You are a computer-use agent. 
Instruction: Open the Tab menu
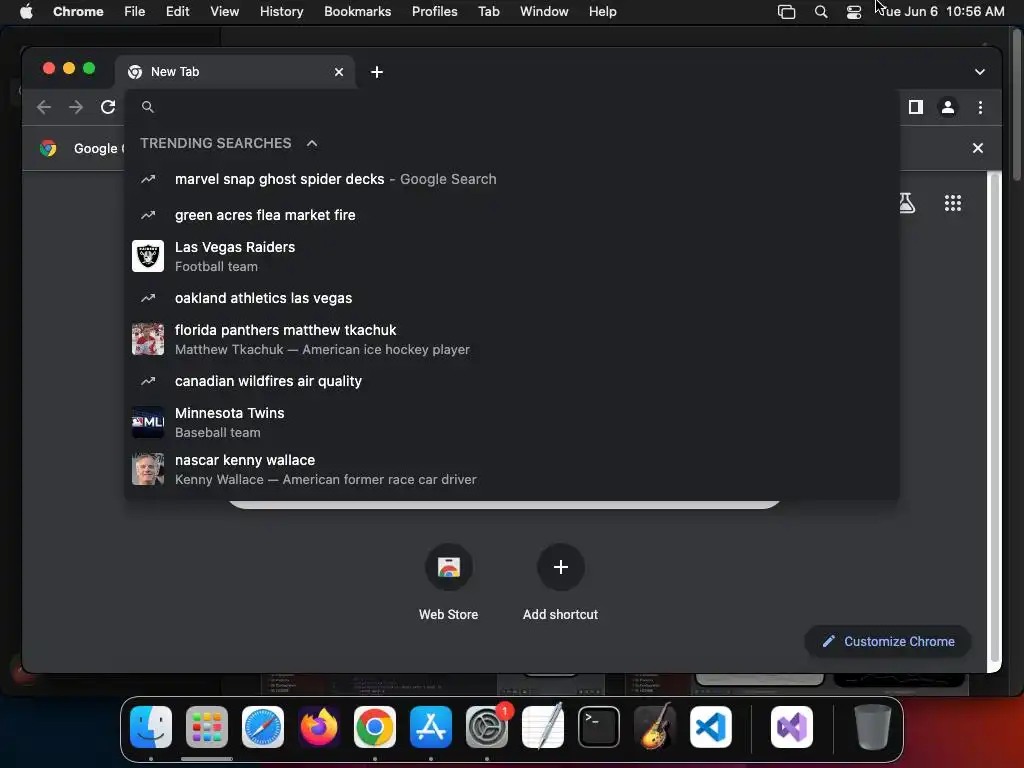(488, 12)
